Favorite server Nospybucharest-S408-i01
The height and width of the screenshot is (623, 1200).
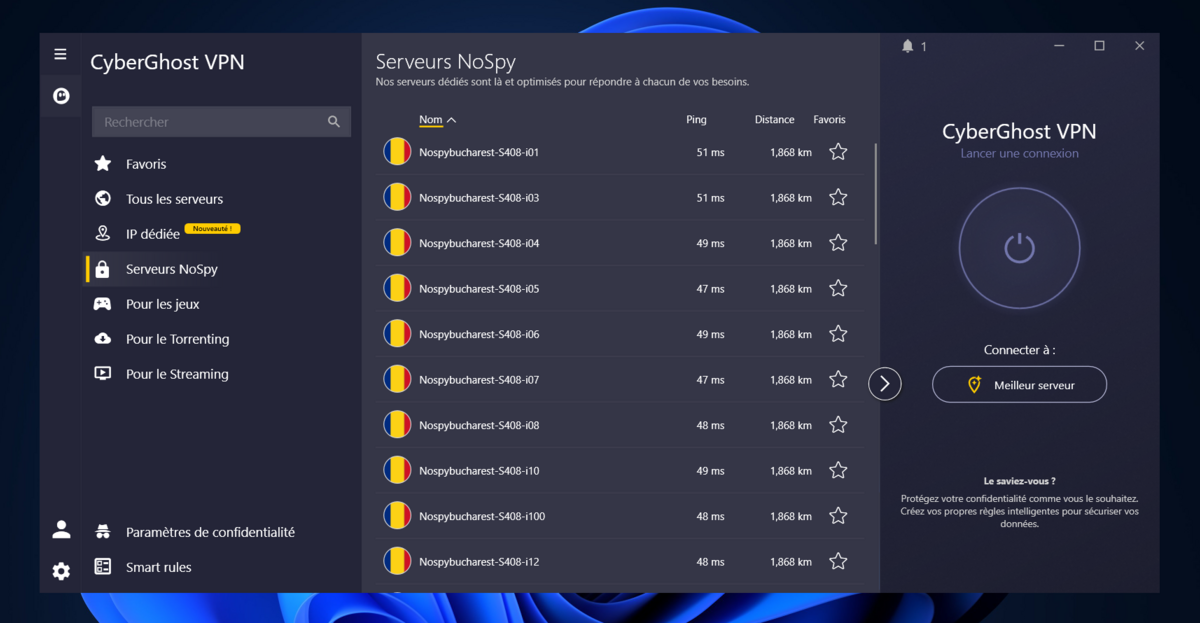pos(838,152)
